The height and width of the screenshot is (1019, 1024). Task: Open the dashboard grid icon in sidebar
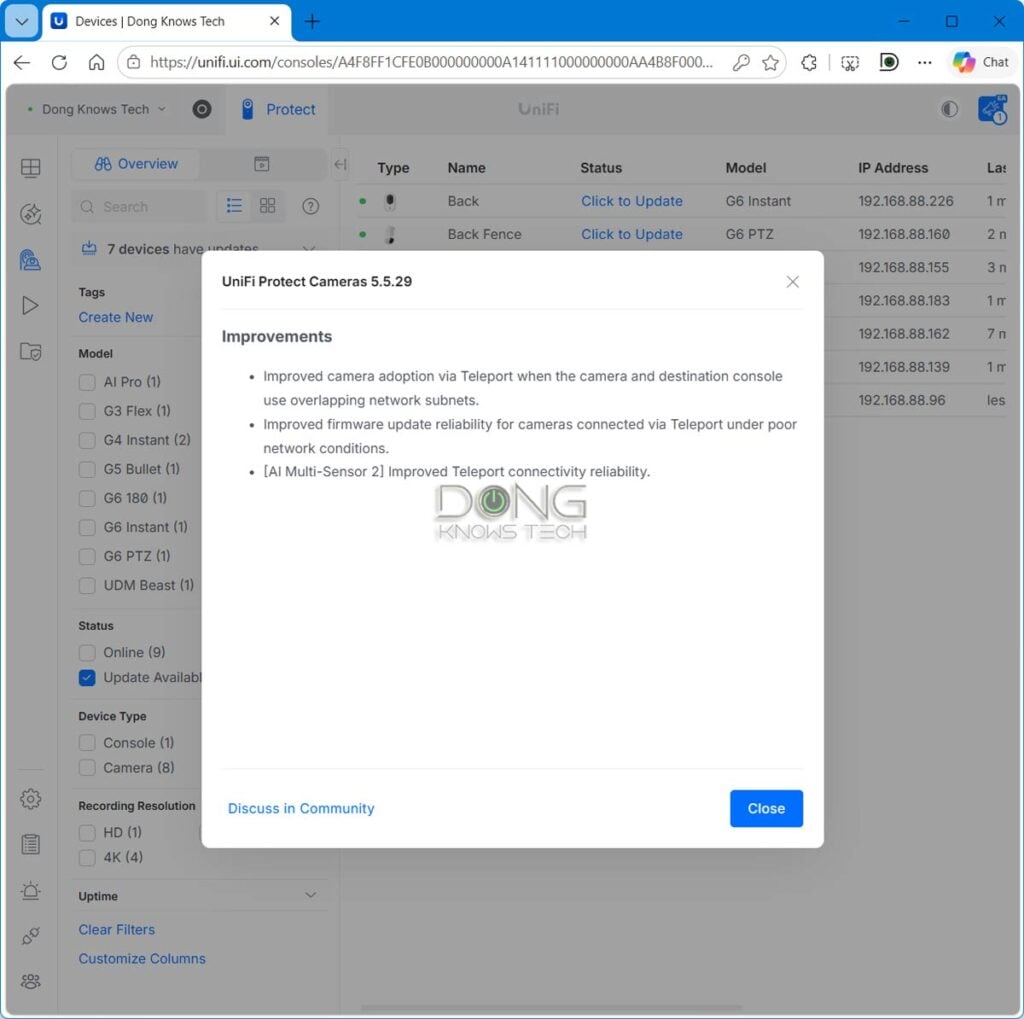tap(31, 167)
